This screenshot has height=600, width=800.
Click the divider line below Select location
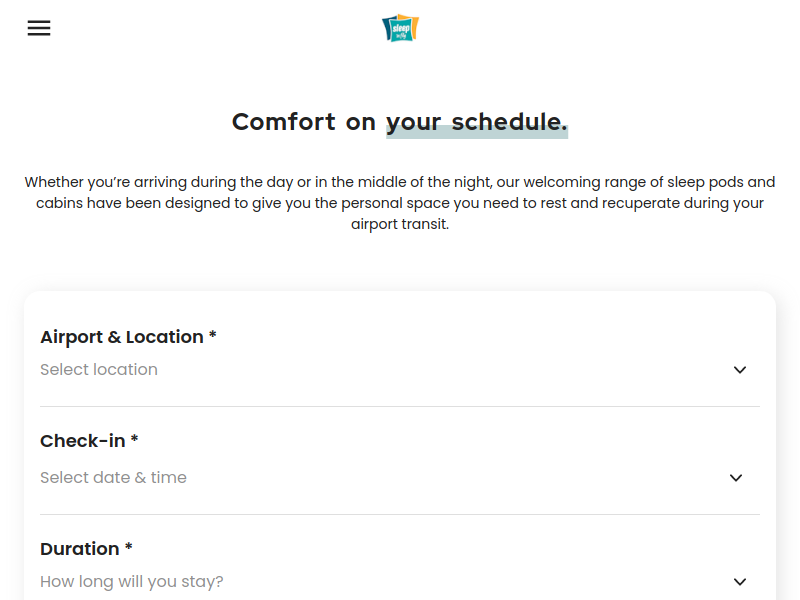click(400, 407)
